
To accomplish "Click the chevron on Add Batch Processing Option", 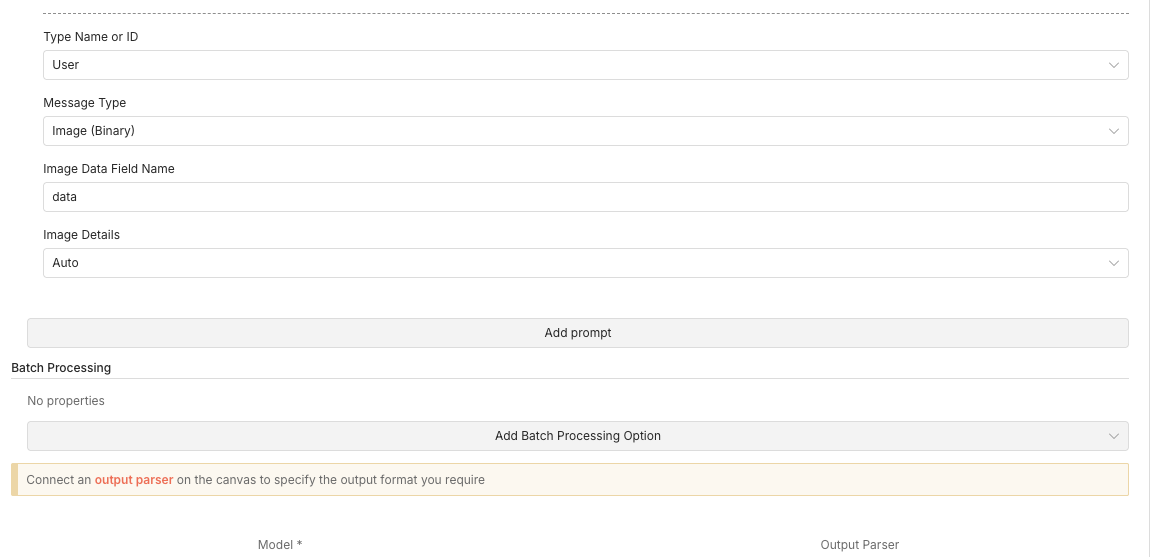I will [1114, 436].
